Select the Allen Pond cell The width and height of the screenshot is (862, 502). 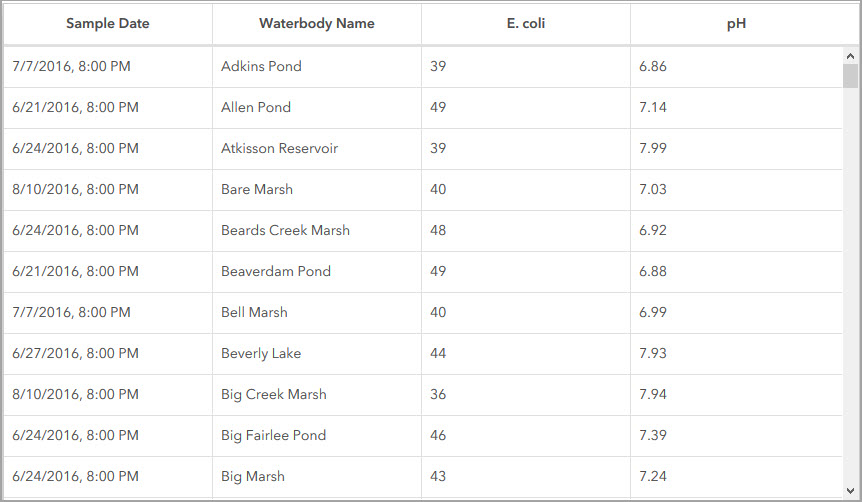pyautogui.click(x=257, y=108)
